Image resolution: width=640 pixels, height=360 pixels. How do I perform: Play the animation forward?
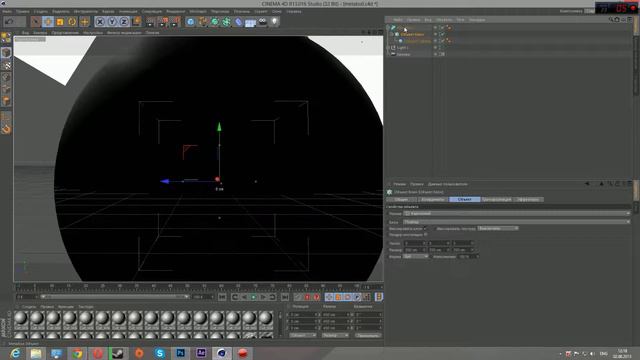pyautogui.click(x=253, y=297)
